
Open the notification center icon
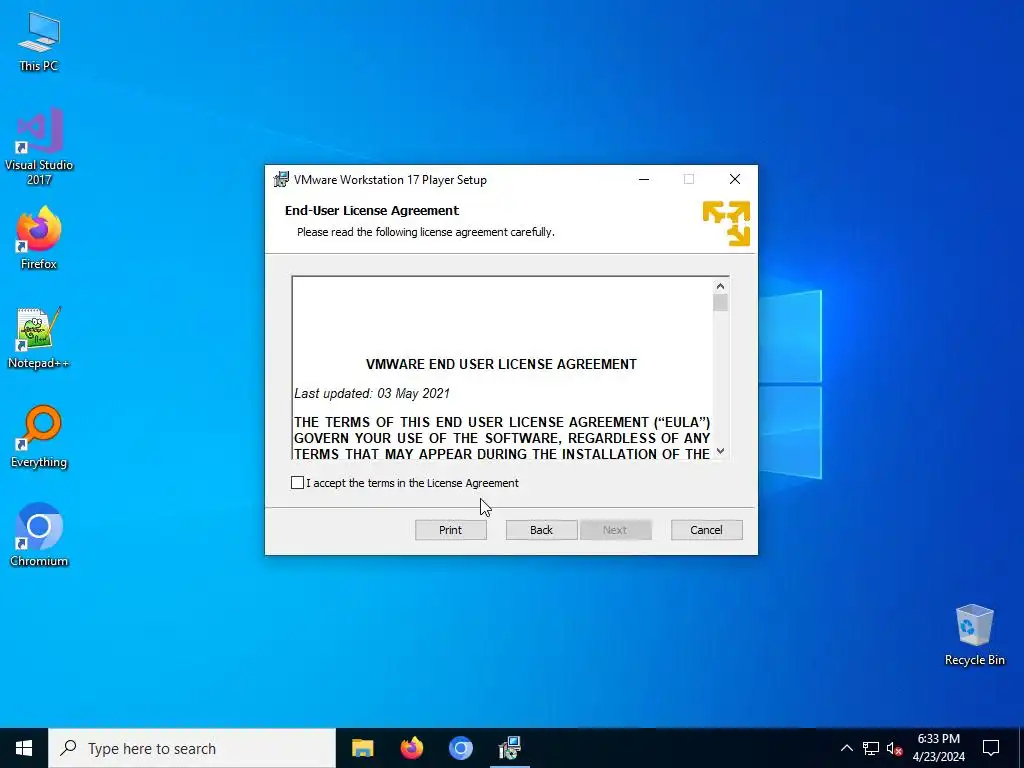(991, 748)
